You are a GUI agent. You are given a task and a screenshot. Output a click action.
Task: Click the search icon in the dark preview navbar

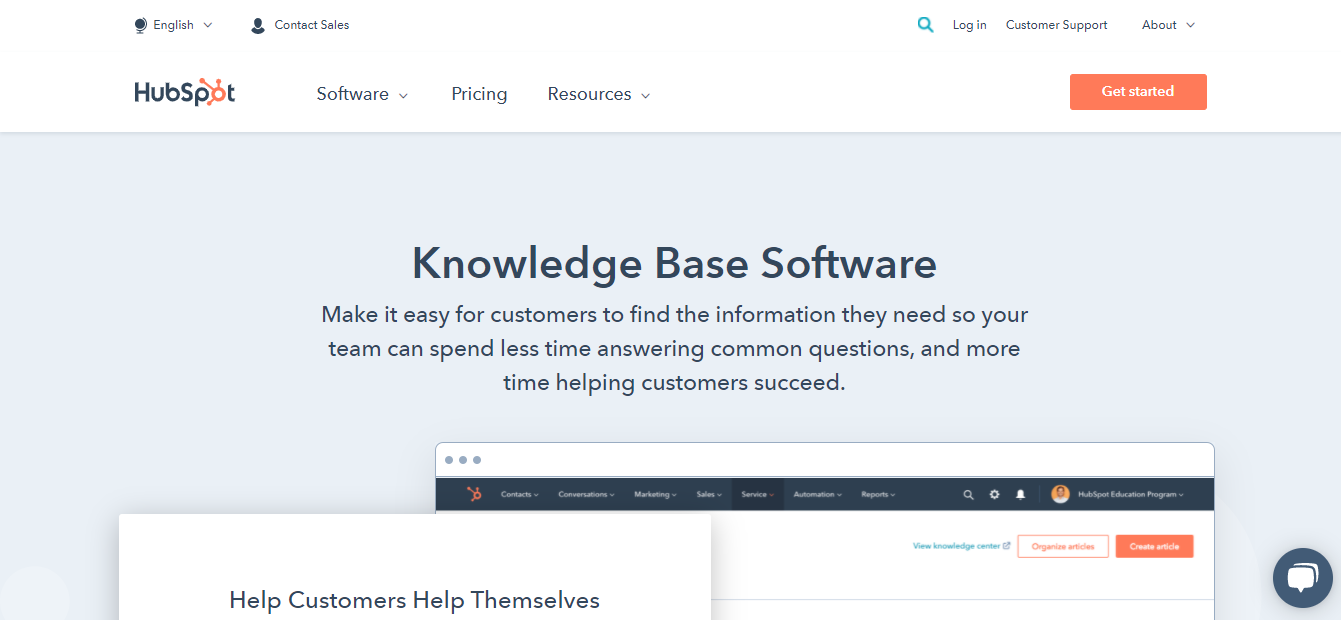(968, 494)
